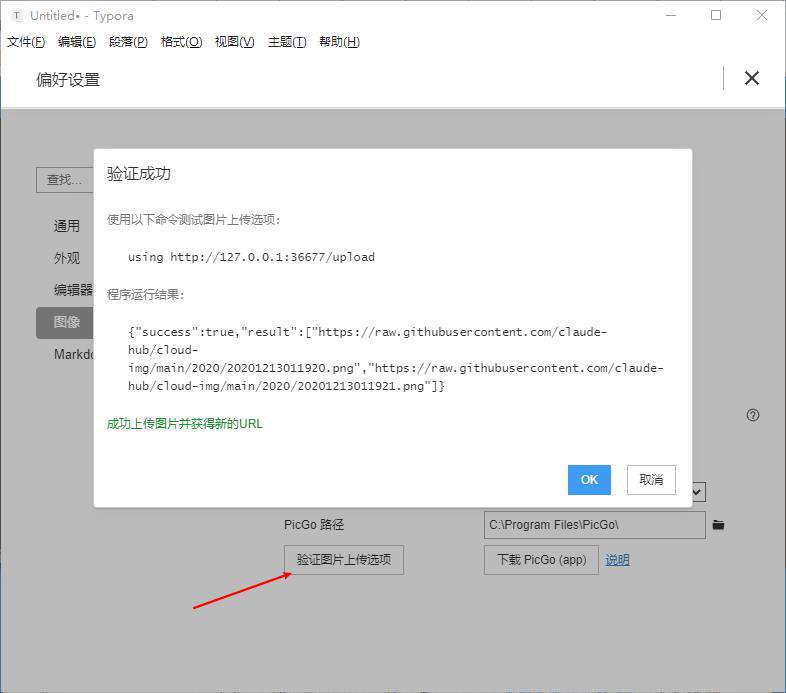Click the upload command text using http://127.0.0.1:36677/upload
Viewport: 786px width, 693px height.
[251, 257]
